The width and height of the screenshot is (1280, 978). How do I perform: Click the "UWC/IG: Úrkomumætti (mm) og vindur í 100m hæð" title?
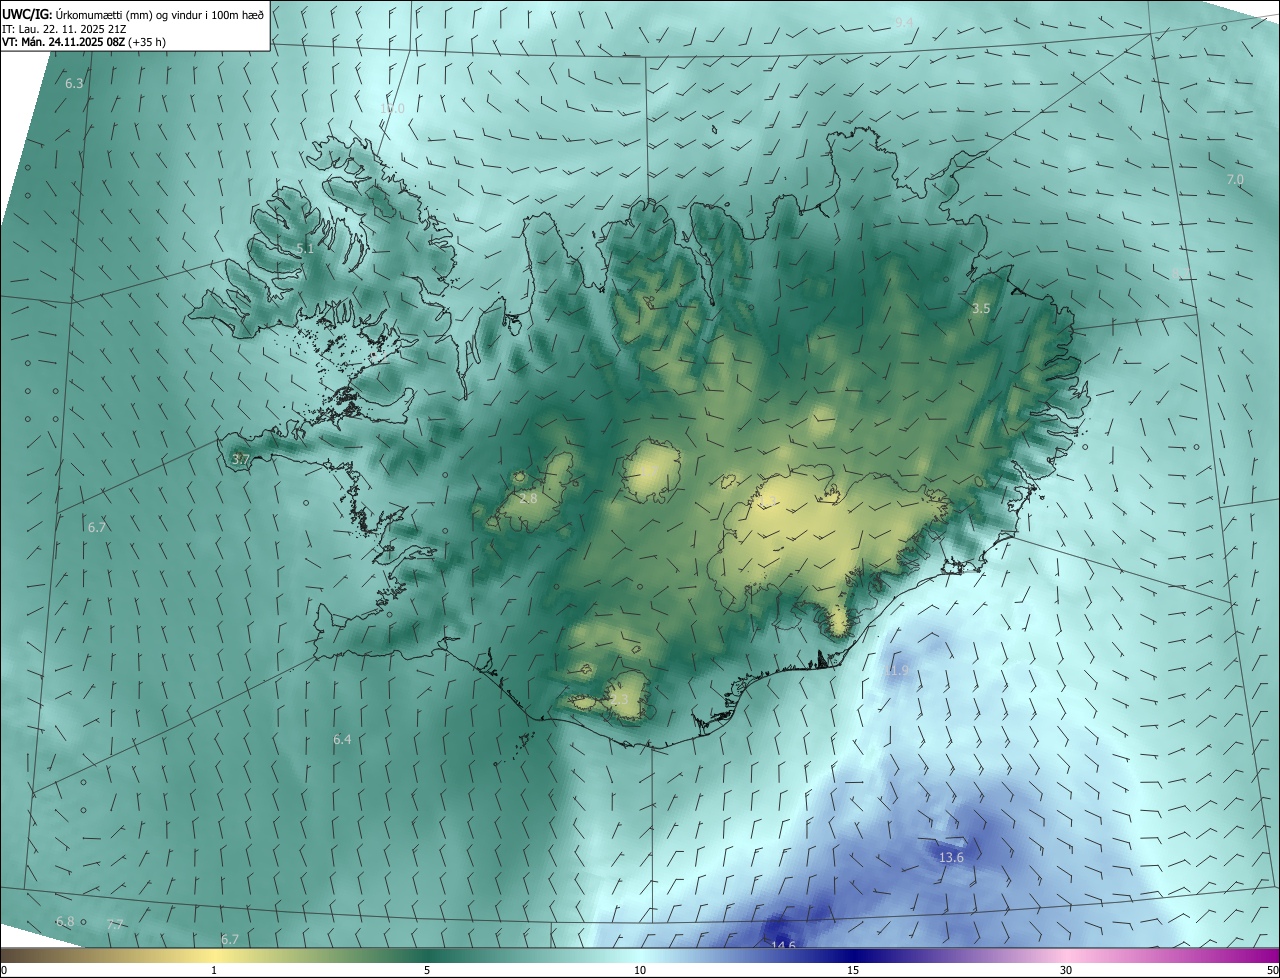tap(133, 13)
